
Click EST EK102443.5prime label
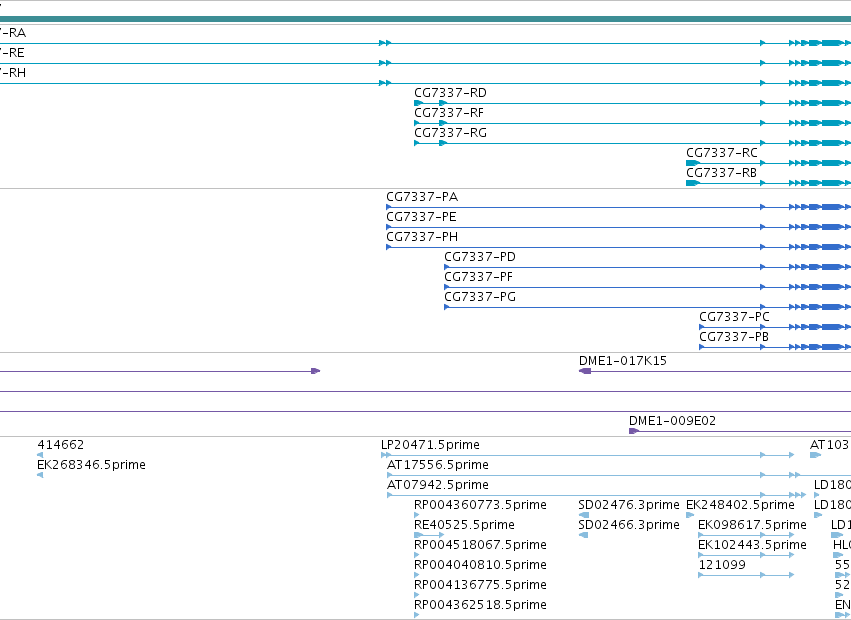[752, 545]
